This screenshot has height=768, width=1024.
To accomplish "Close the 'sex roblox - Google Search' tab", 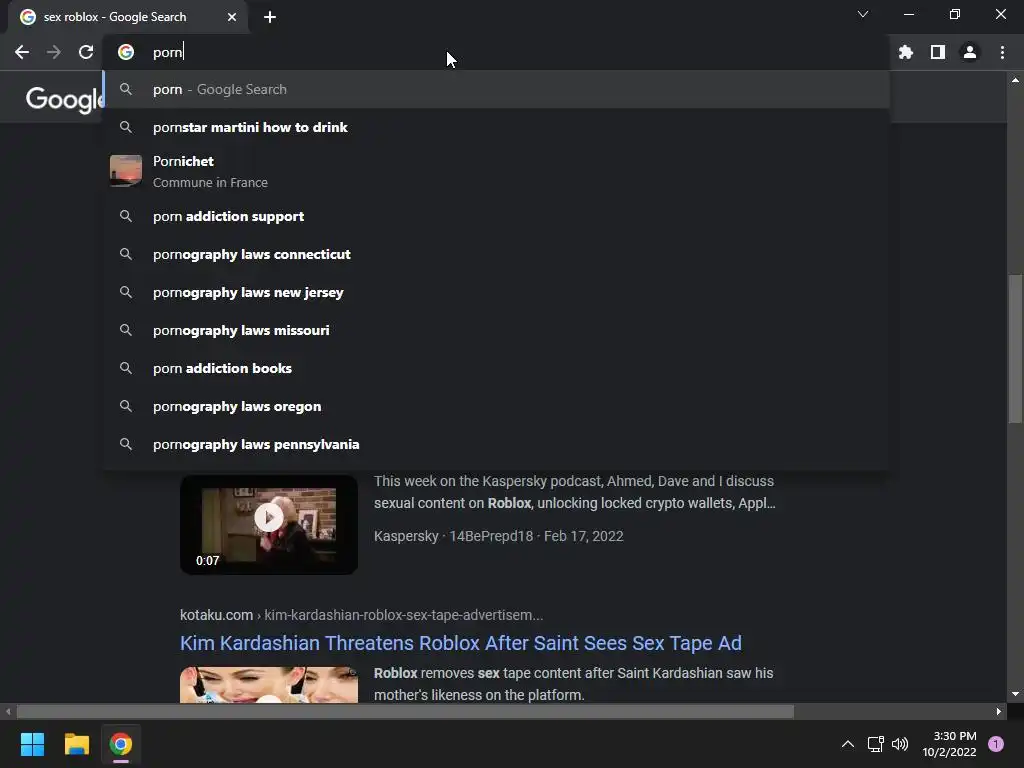I will pos(232,17).
